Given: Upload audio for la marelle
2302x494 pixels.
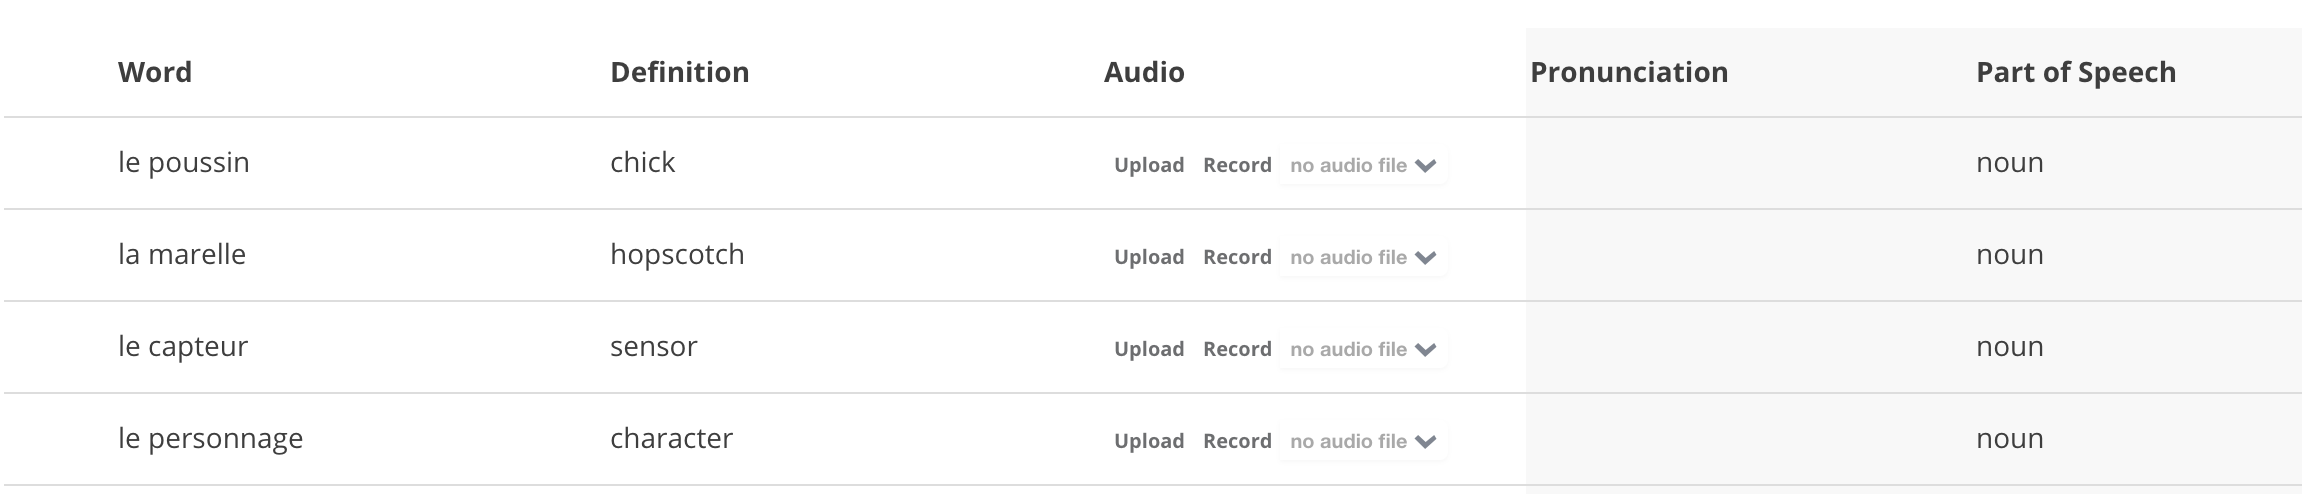Looking at the screenshot, I should point(1148,258).
